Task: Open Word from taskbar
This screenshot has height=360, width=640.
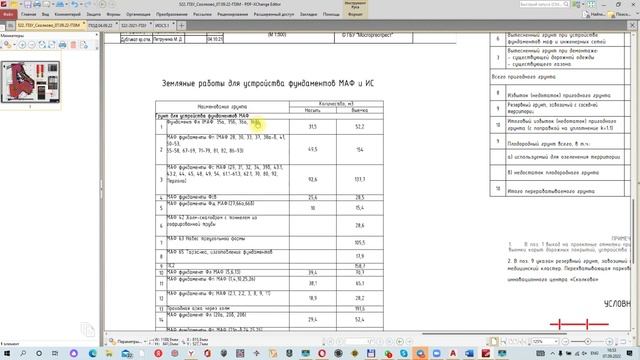Action: pos(469,353)
